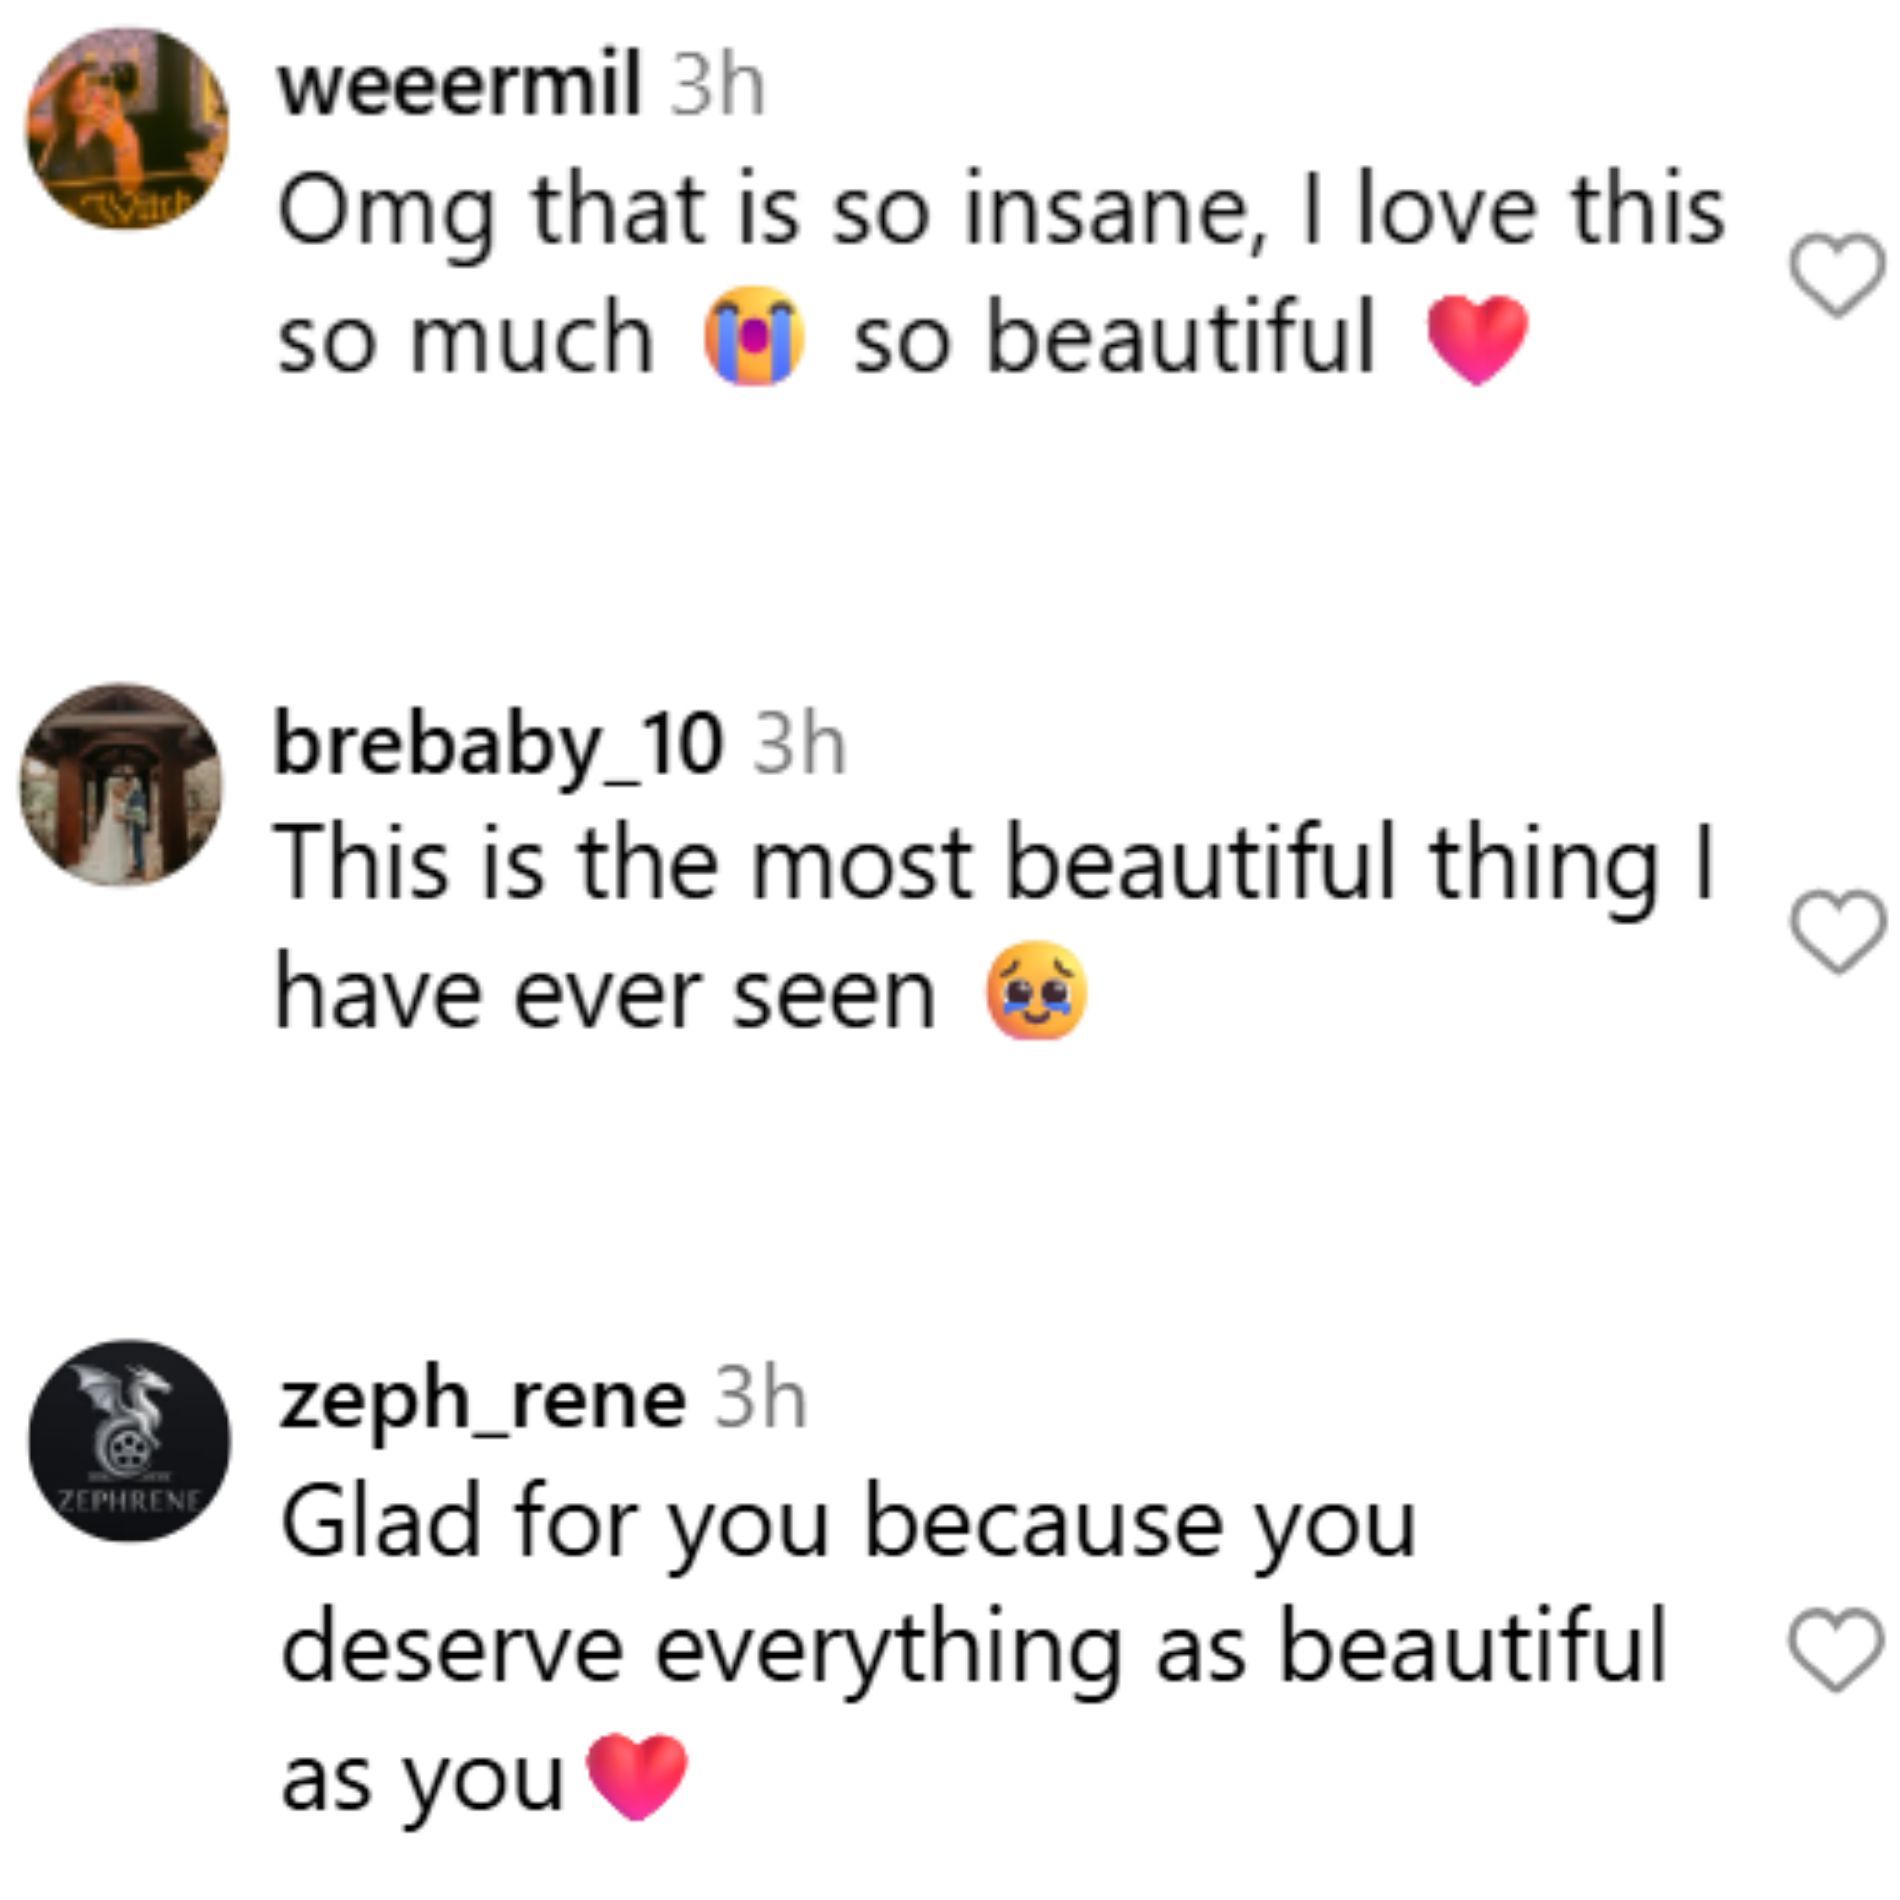This screenshot has height=1900, width=1900.
Task: Open the brebaby_10 username link
Action: tap(498, 745)
